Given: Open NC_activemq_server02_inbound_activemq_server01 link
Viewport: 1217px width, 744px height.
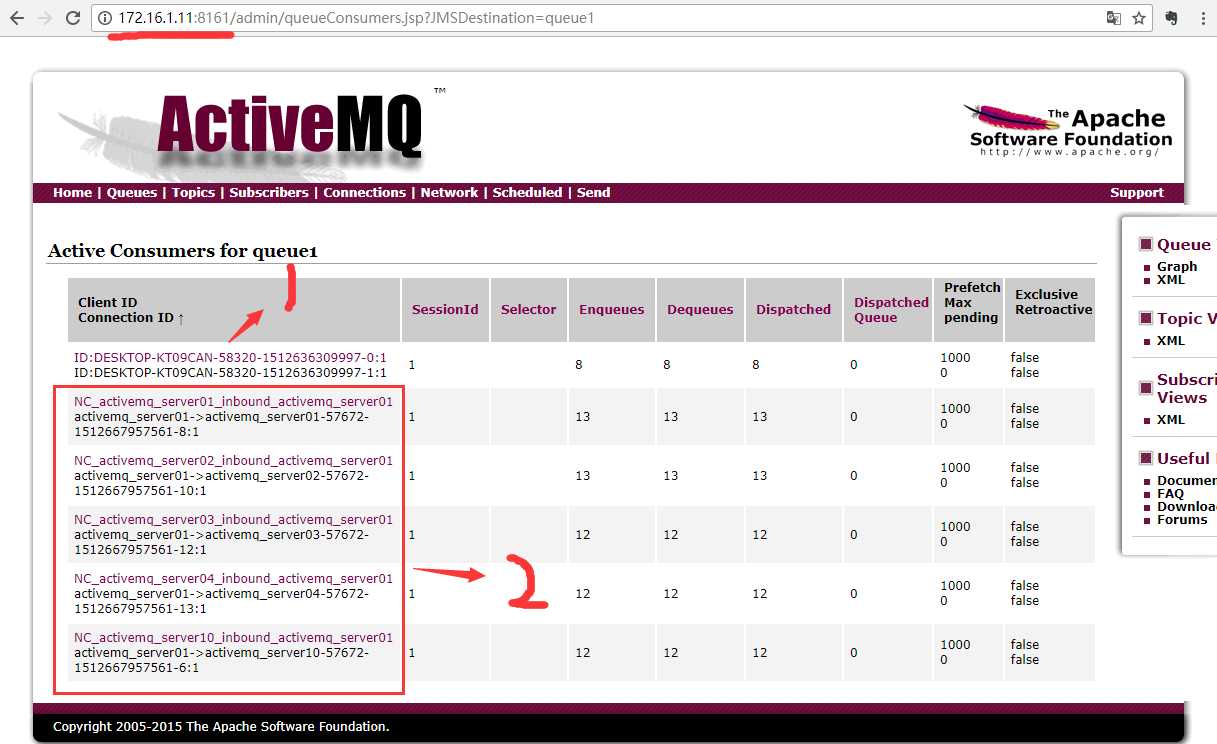Looking at the screenshot, I should click(233, 461).
